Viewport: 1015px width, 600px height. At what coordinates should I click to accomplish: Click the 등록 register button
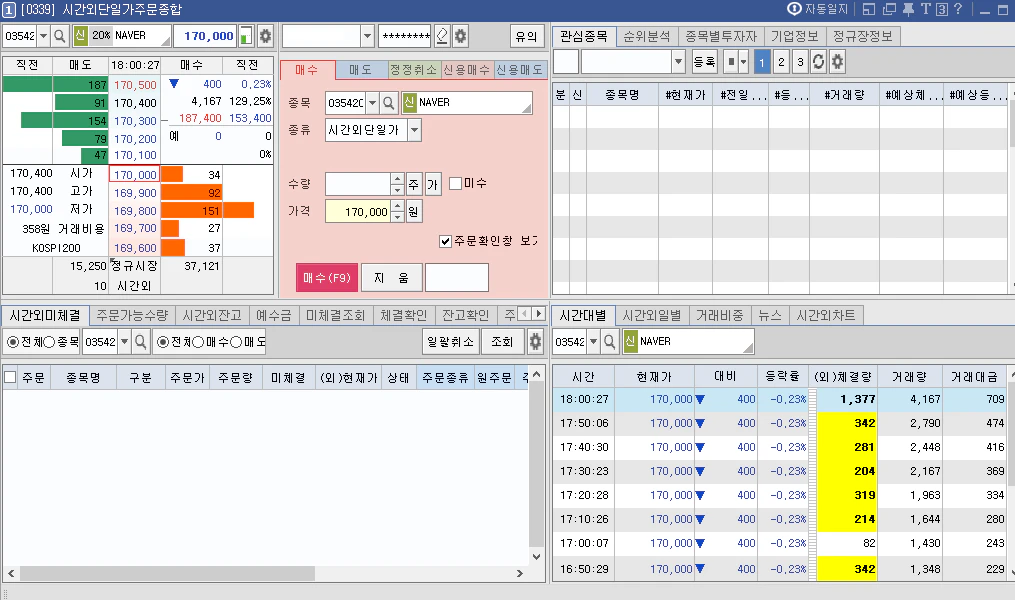704,61
